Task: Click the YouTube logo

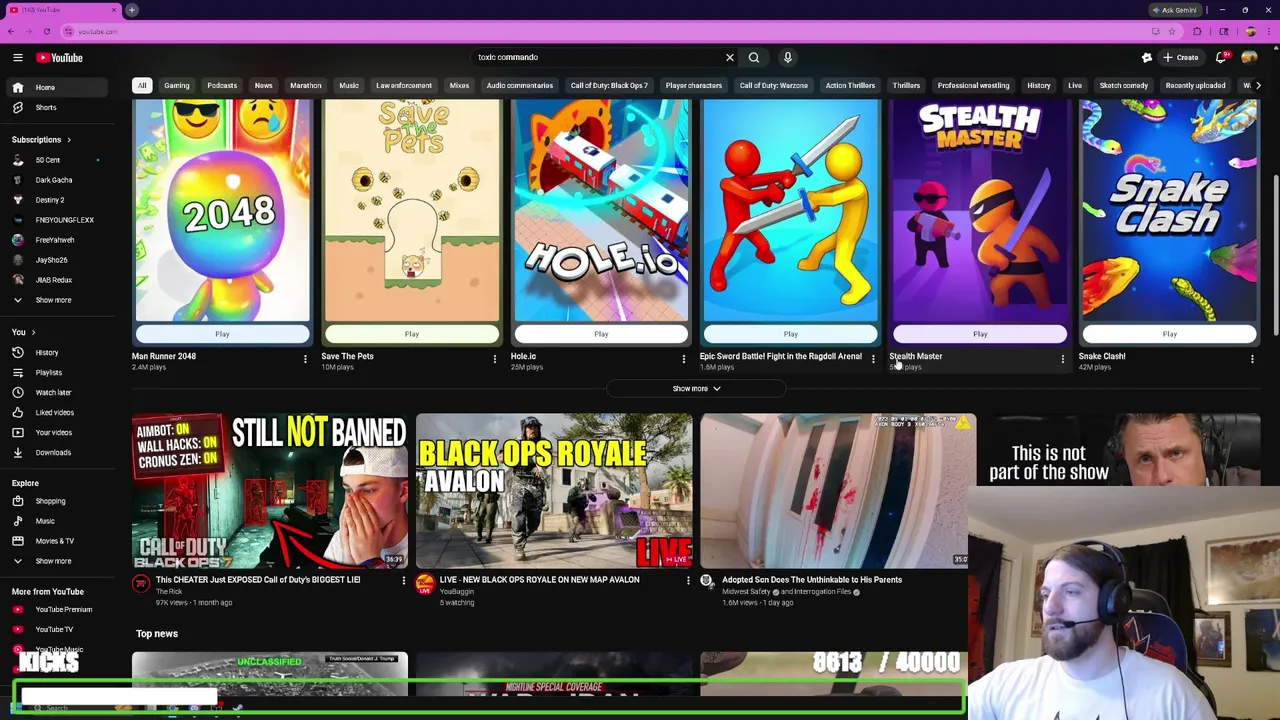Action: (x=60, y=57)
